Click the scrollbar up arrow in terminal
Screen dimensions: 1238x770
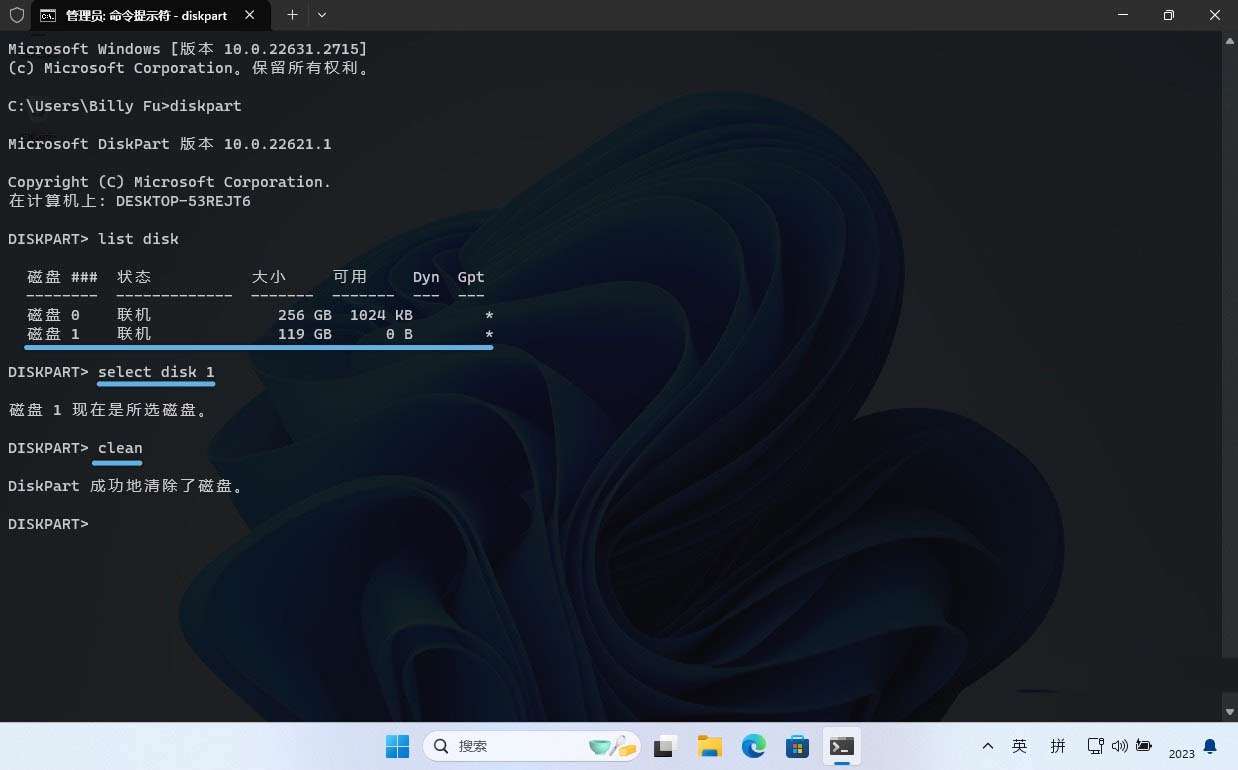coord(1230,42)
